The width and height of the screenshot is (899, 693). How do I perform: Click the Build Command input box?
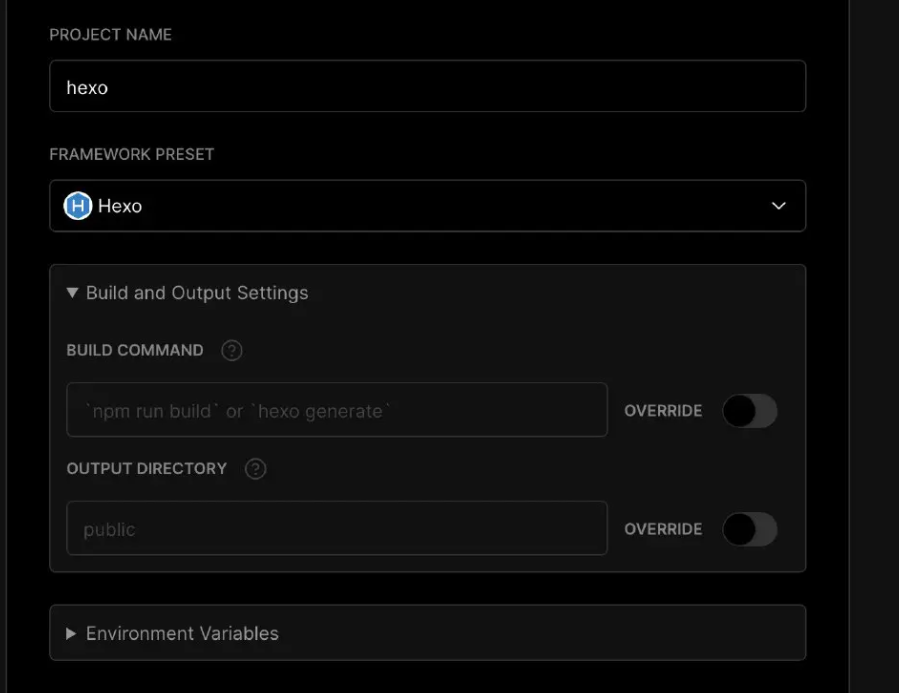tap(336, 410)
